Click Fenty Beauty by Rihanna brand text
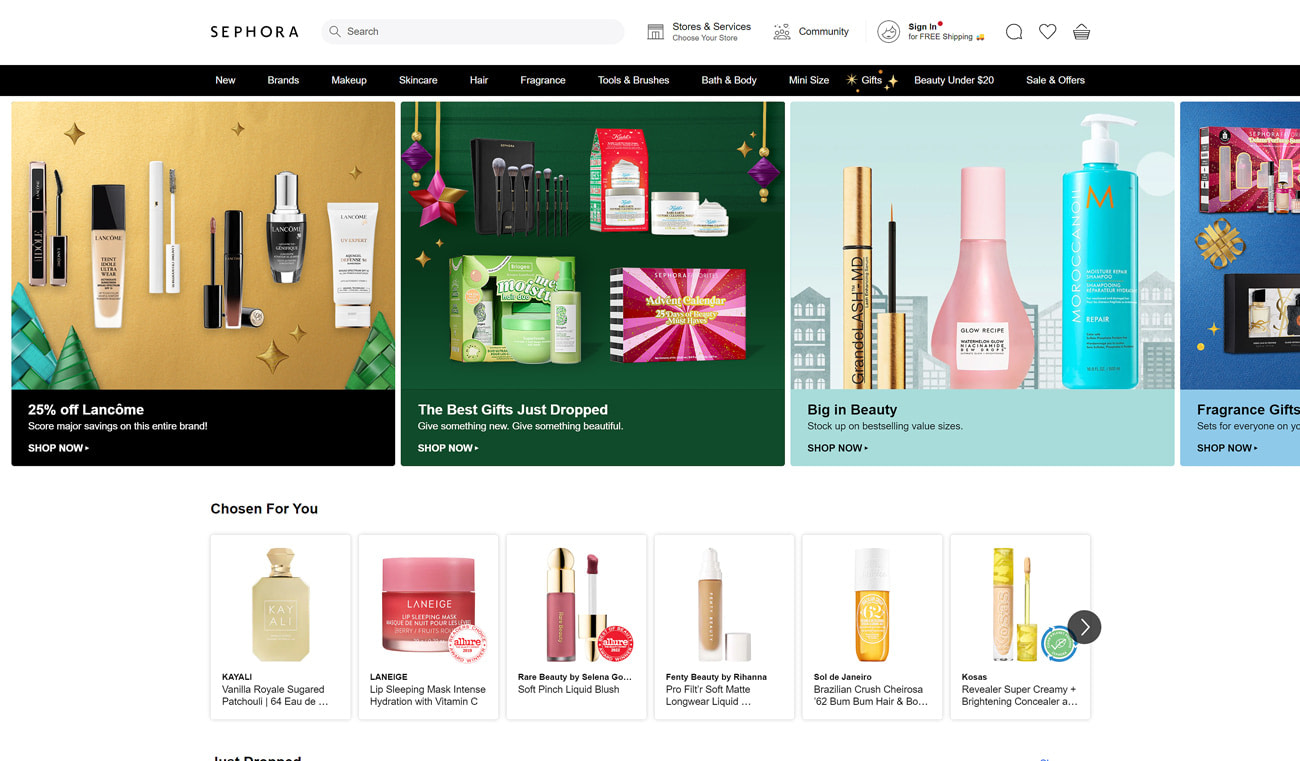The height and width of the screenshot is (761, 1300). [716, 677]
